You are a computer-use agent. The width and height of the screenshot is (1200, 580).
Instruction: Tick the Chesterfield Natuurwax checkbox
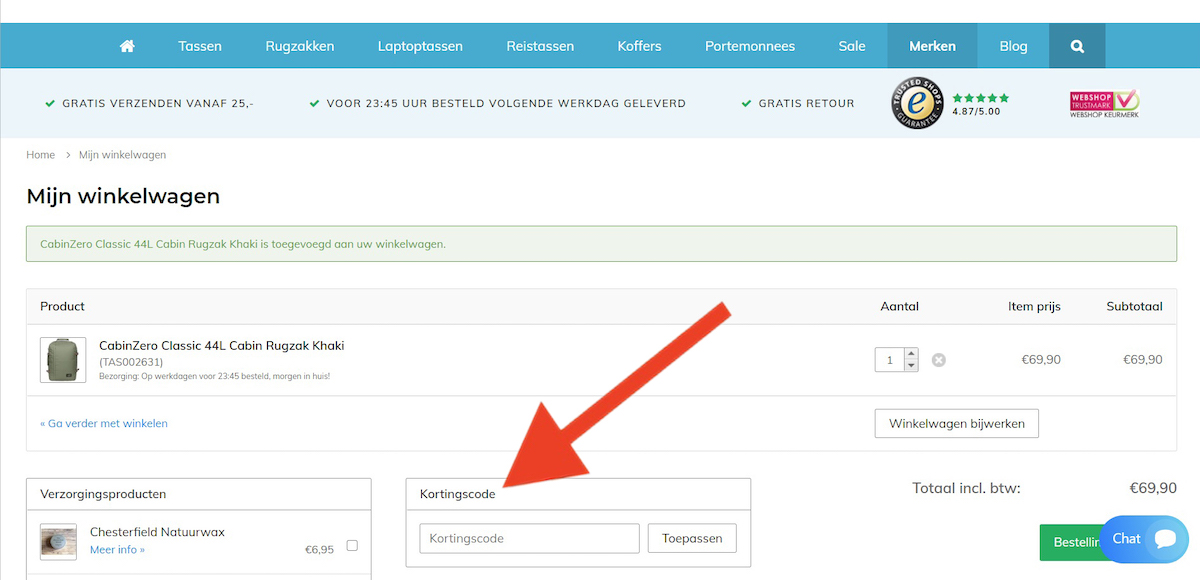click(x=352, y=545)
